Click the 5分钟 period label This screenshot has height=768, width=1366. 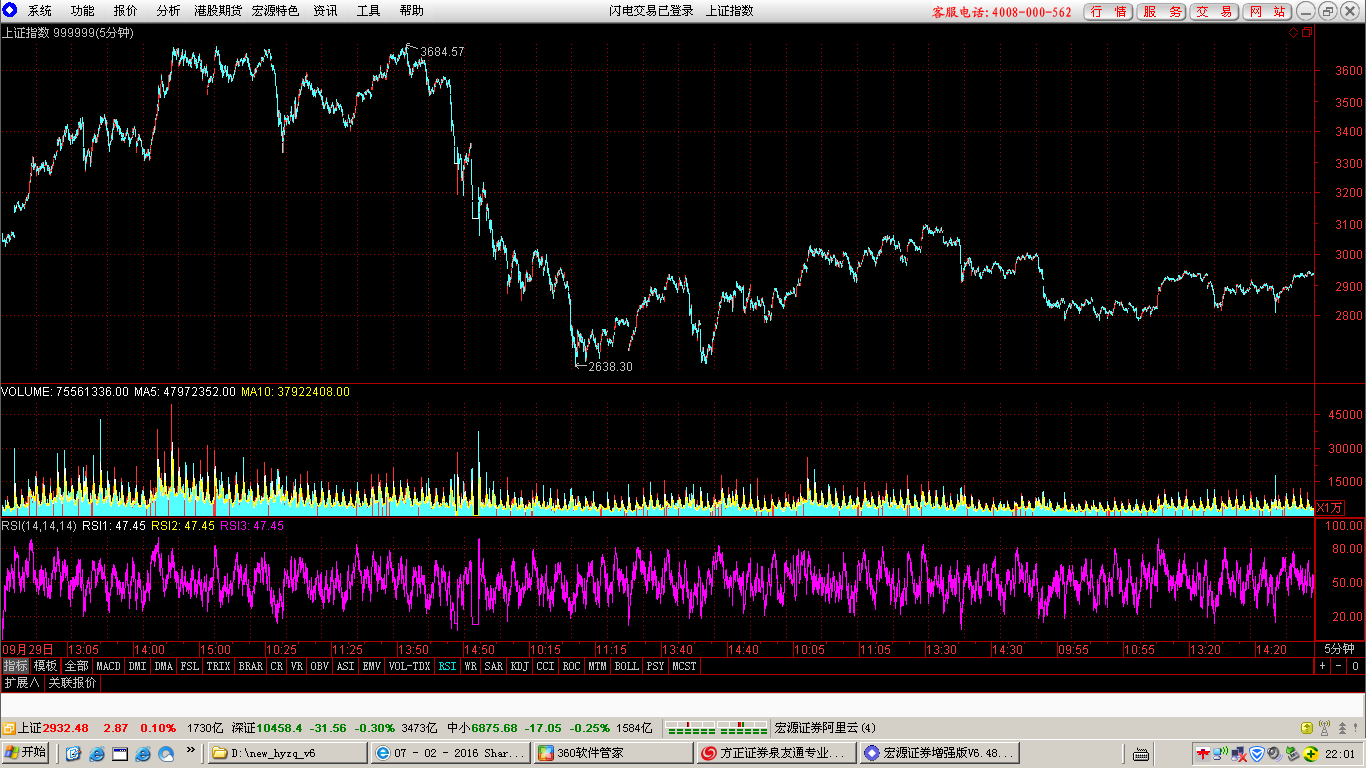1339,649
